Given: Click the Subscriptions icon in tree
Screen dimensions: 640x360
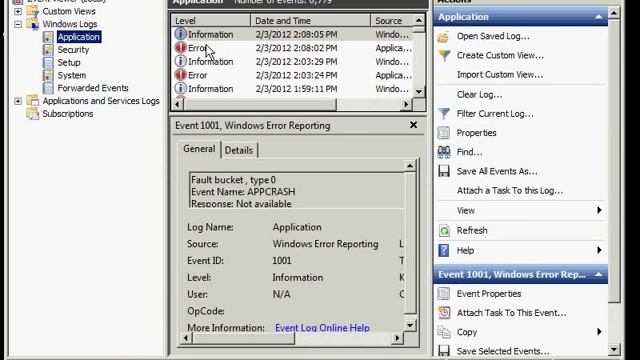Looking at the screenshot, I should (33, 113).
